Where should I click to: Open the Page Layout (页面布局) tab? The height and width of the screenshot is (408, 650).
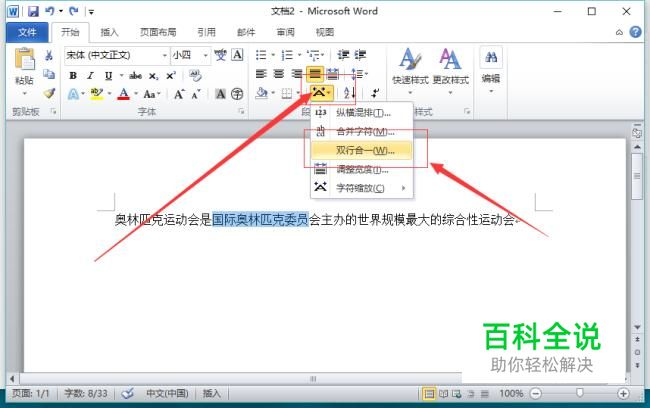coord(158,32)
